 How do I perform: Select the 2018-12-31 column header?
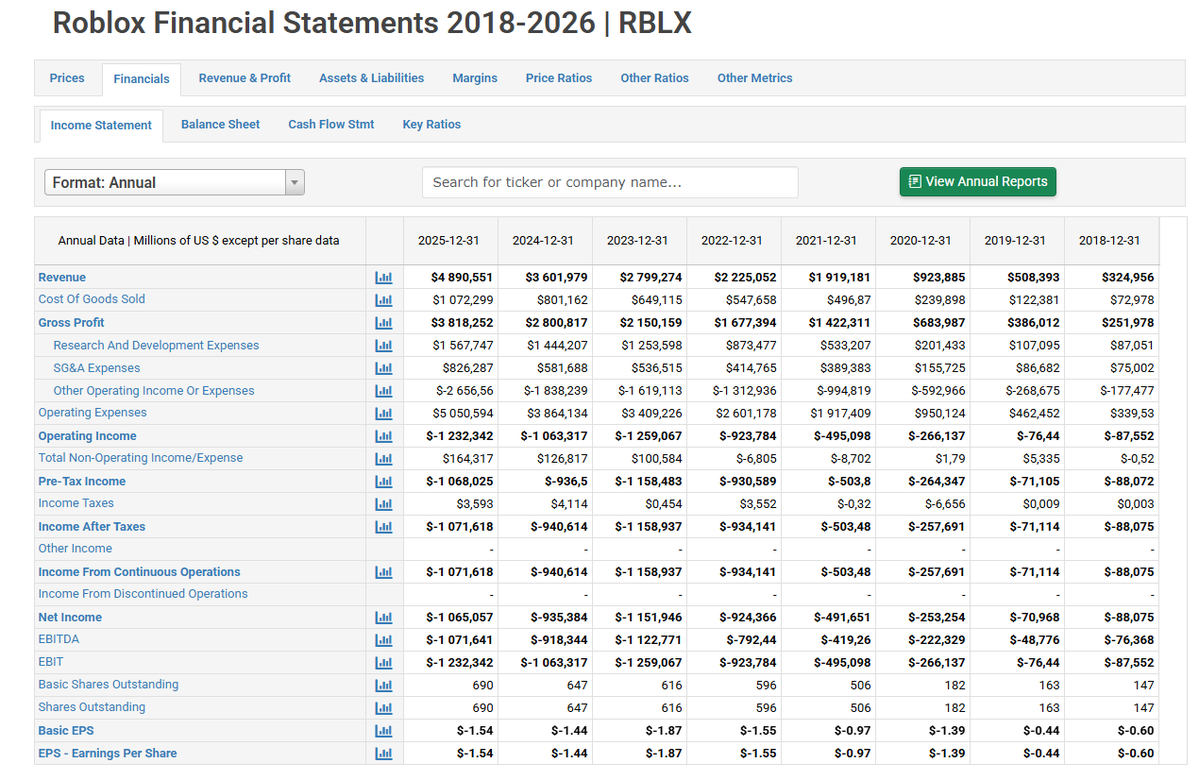coord(1110,240)
